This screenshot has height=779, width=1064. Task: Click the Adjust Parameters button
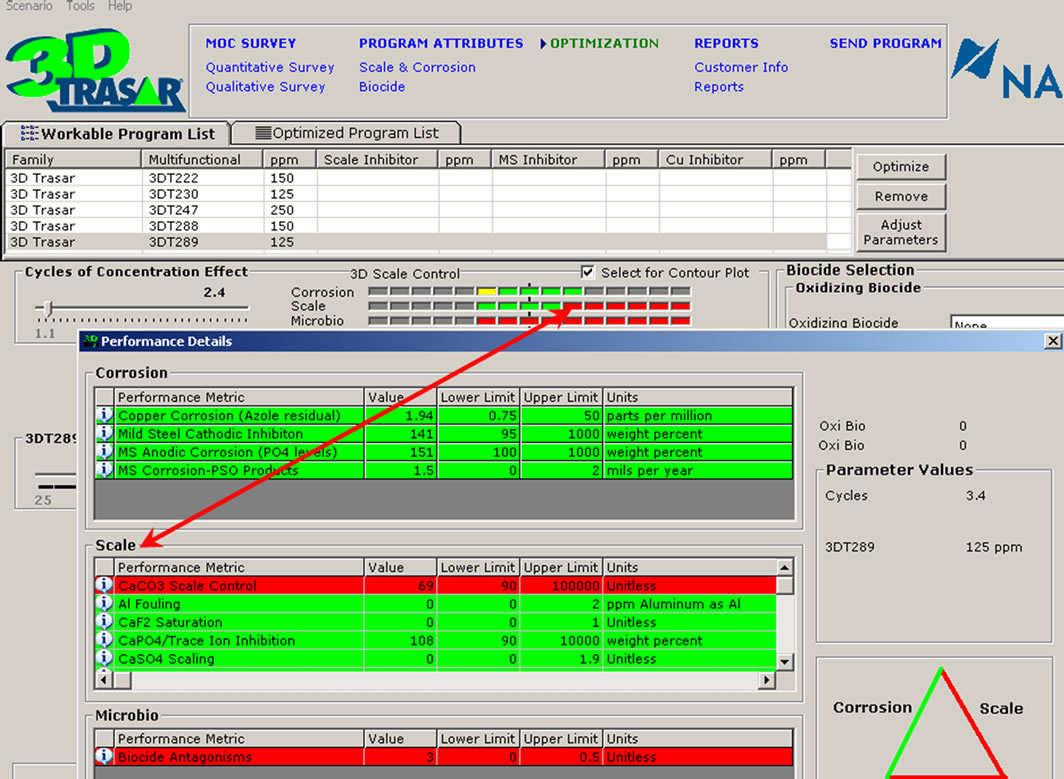click(x=900, y=232)
